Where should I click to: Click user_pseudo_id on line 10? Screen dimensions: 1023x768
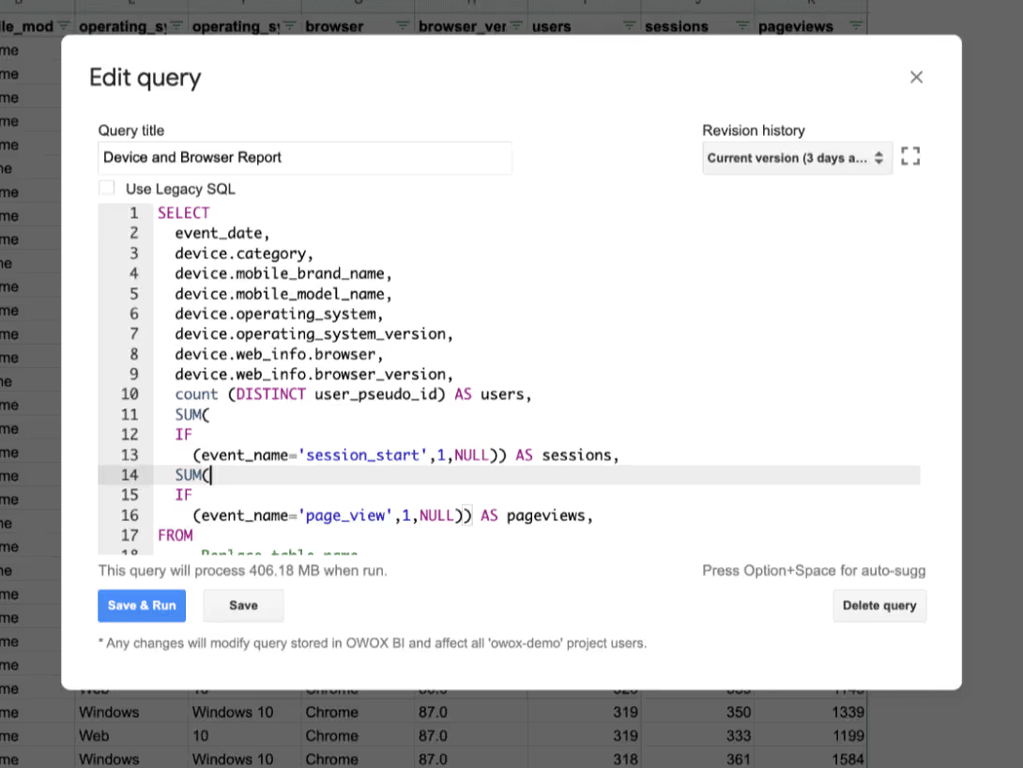coord(375,395)
